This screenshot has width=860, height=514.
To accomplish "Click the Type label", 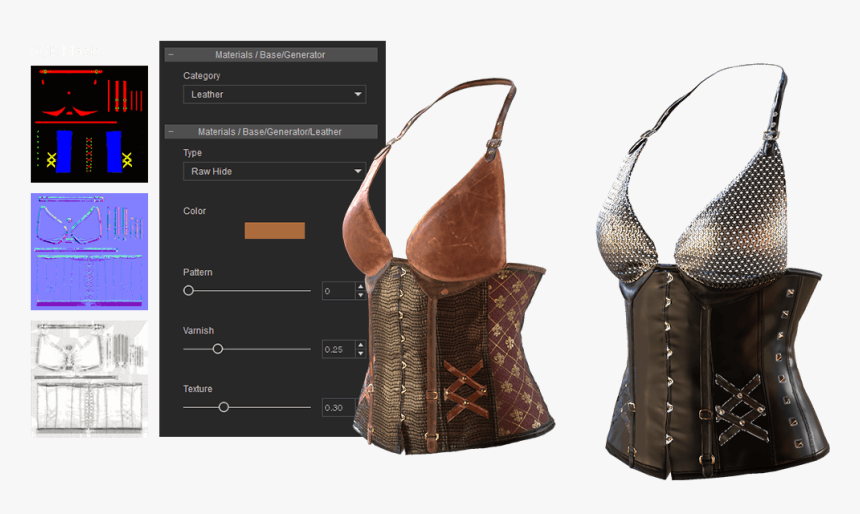I will pos(193,152).
